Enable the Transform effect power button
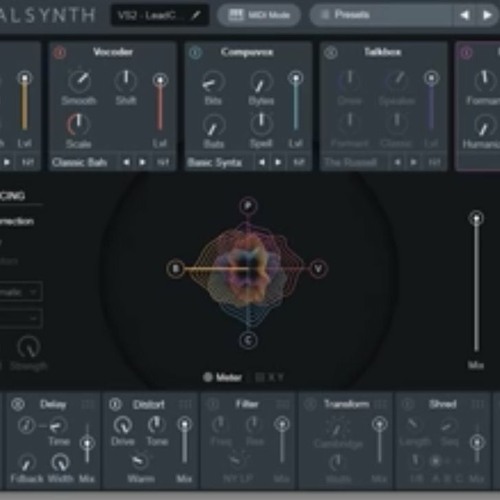The width and height of the screenshot is (500, 500). (310, 404)
